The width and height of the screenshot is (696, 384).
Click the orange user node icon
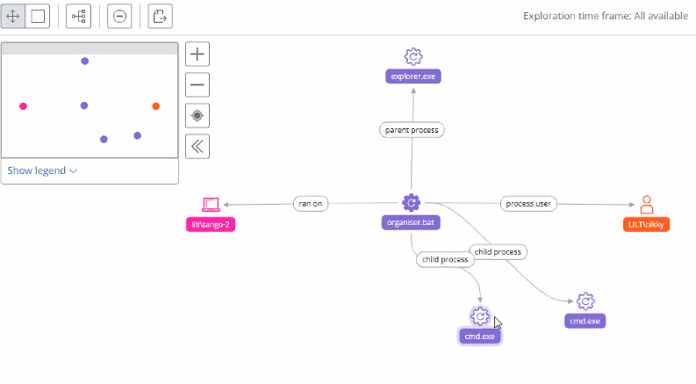click(647, 205)
